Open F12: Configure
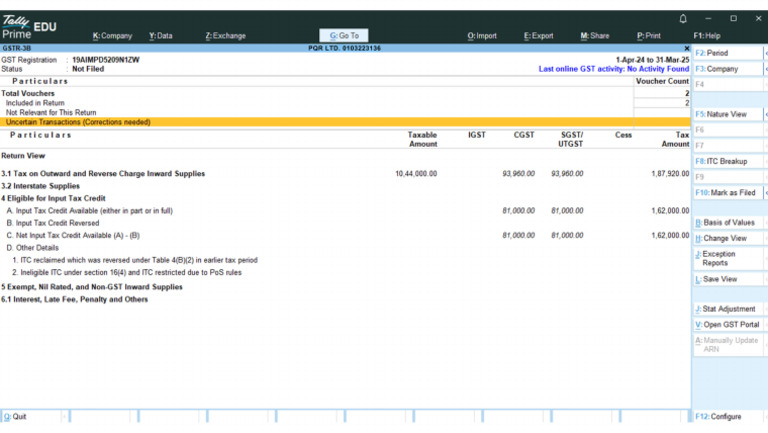768x433 pixels. click(728, 416)
